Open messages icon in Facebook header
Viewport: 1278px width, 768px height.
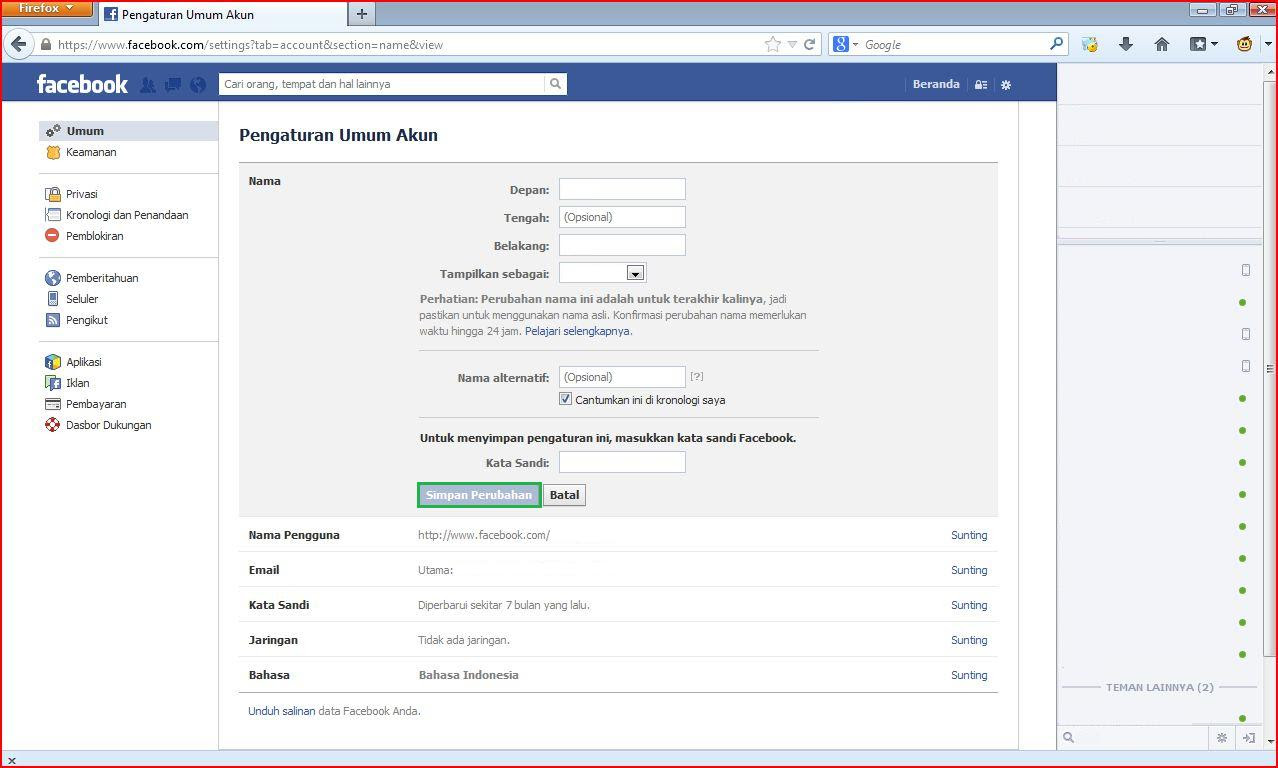pos(173,85)
